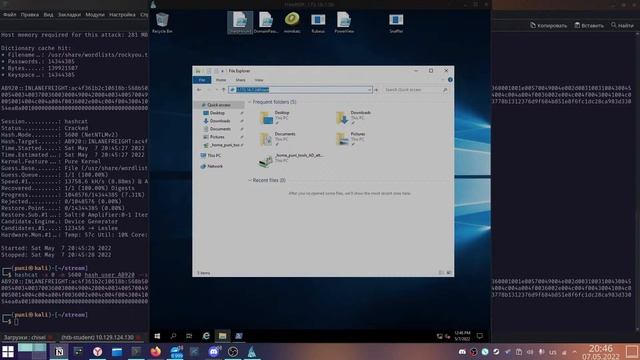The image size is (640, 360).
Task: Open the Downloads frequent folder tile
Action: tap(353, 117)
